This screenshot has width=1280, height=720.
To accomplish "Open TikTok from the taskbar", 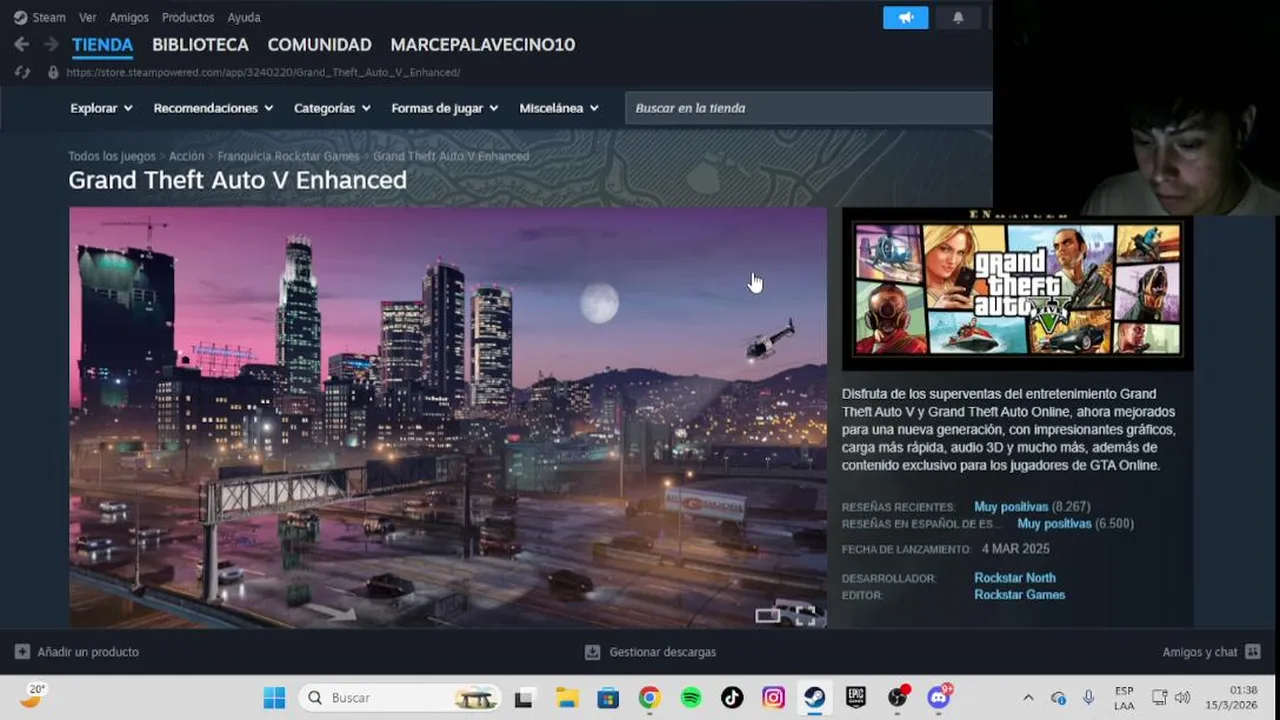I will click(x=732, y=698).
